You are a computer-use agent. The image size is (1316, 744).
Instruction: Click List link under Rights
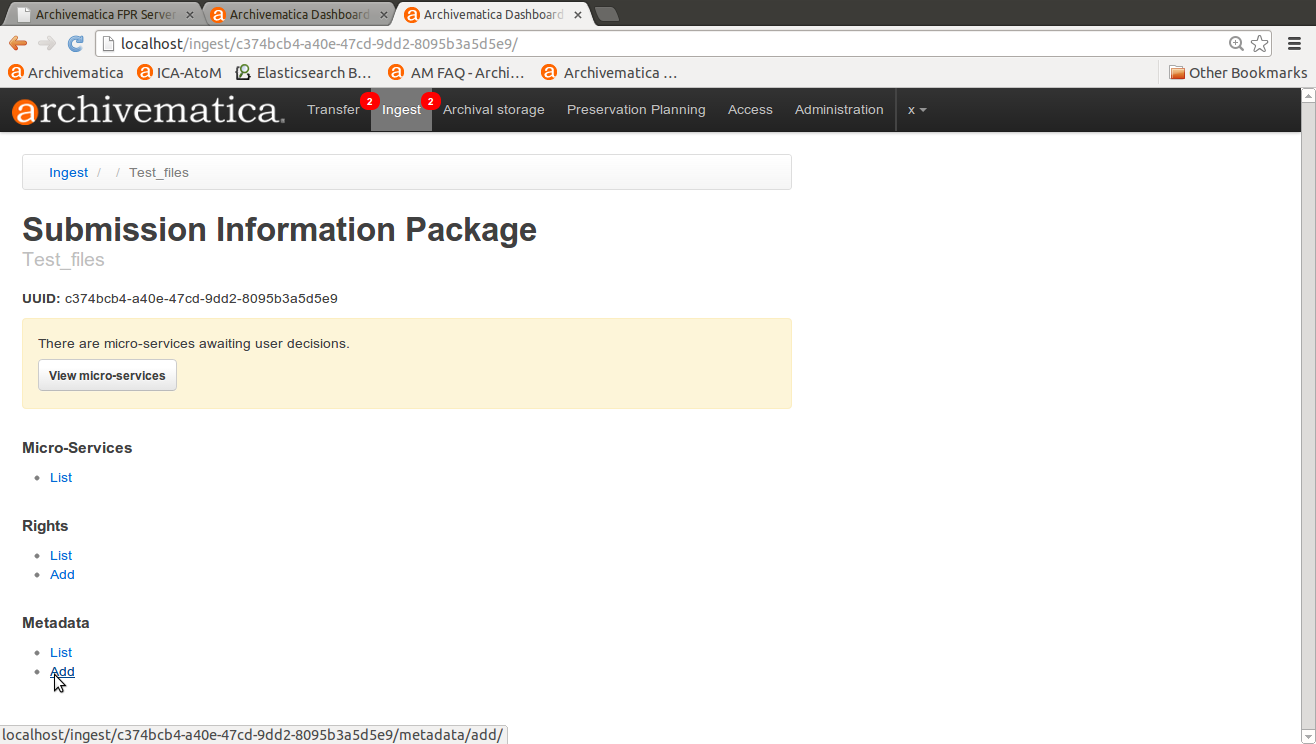click(61, 555)
